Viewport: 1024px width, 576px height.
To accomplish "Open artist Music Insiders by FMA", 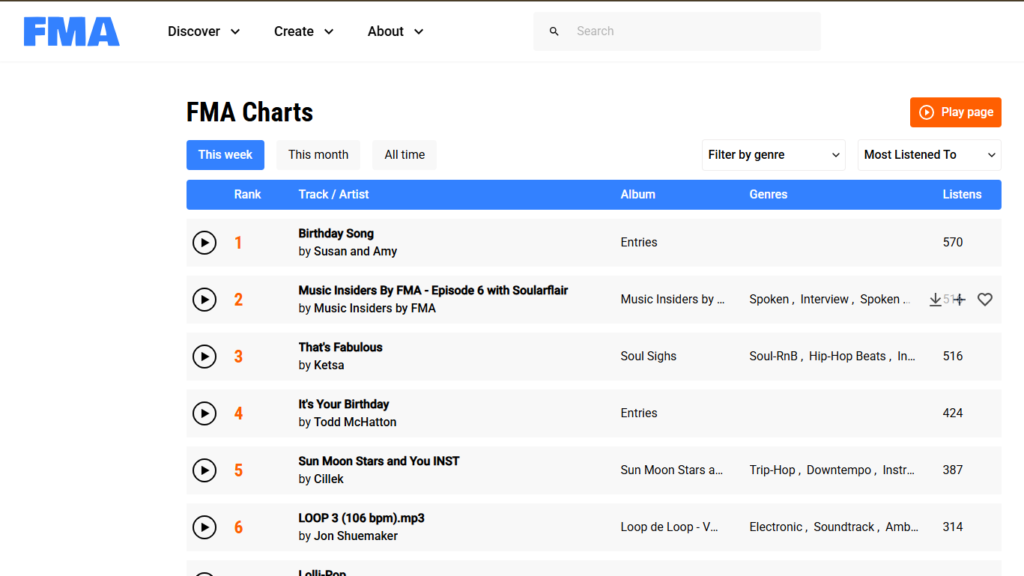I will (375, 308).
